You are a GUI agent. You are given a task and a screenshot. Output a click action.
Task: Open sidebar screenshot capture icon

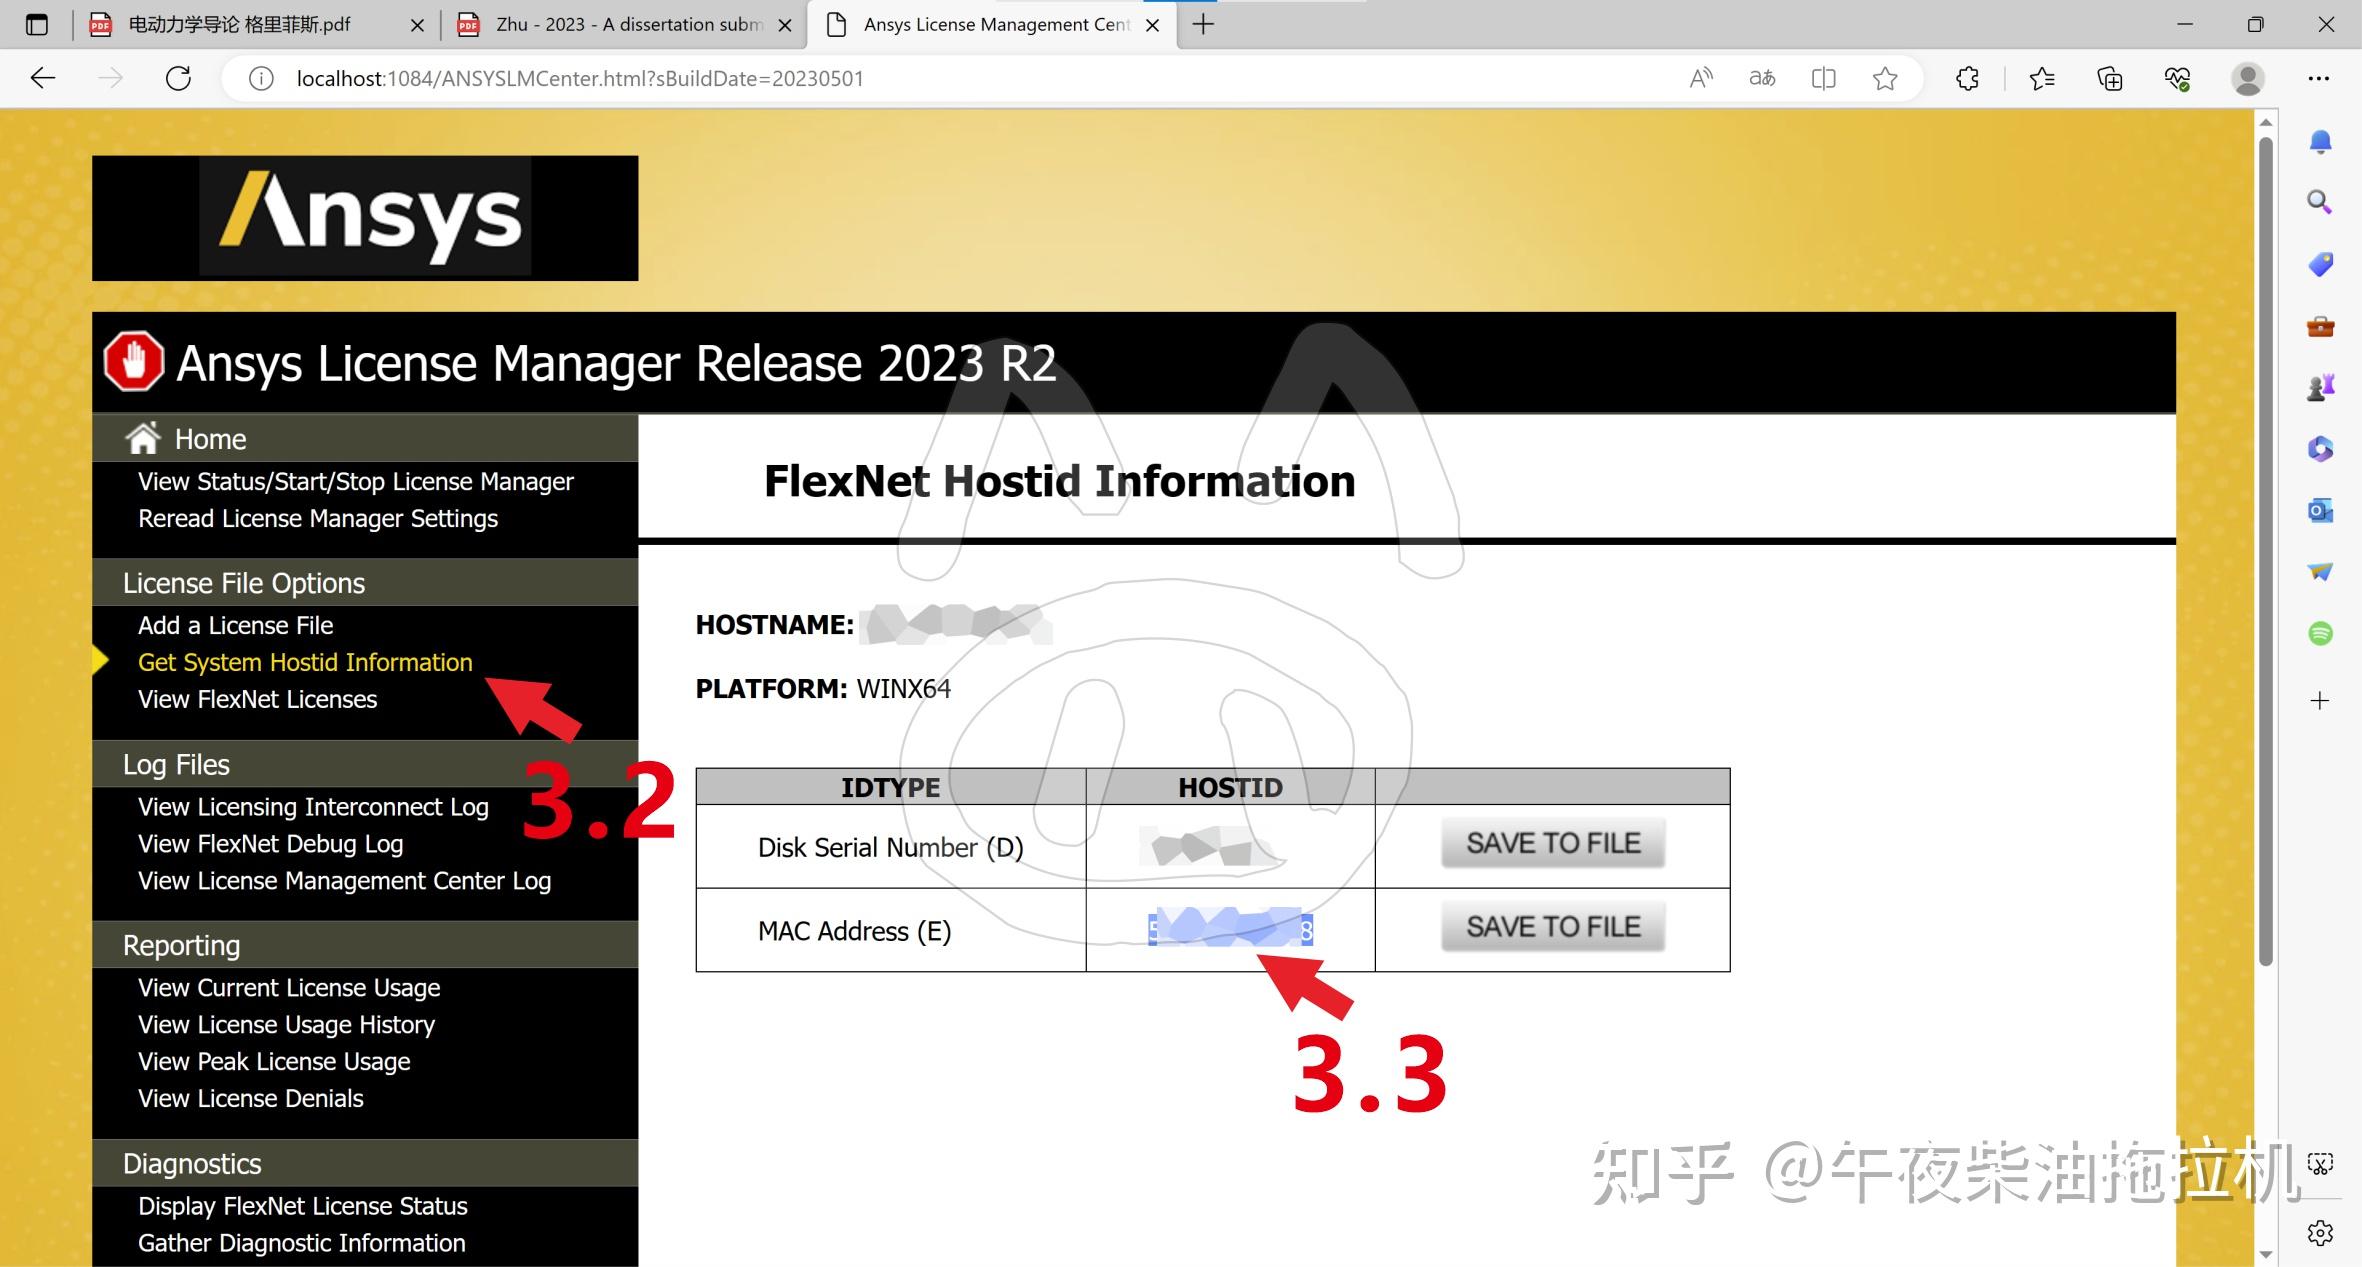[x=2320, y=1163]
